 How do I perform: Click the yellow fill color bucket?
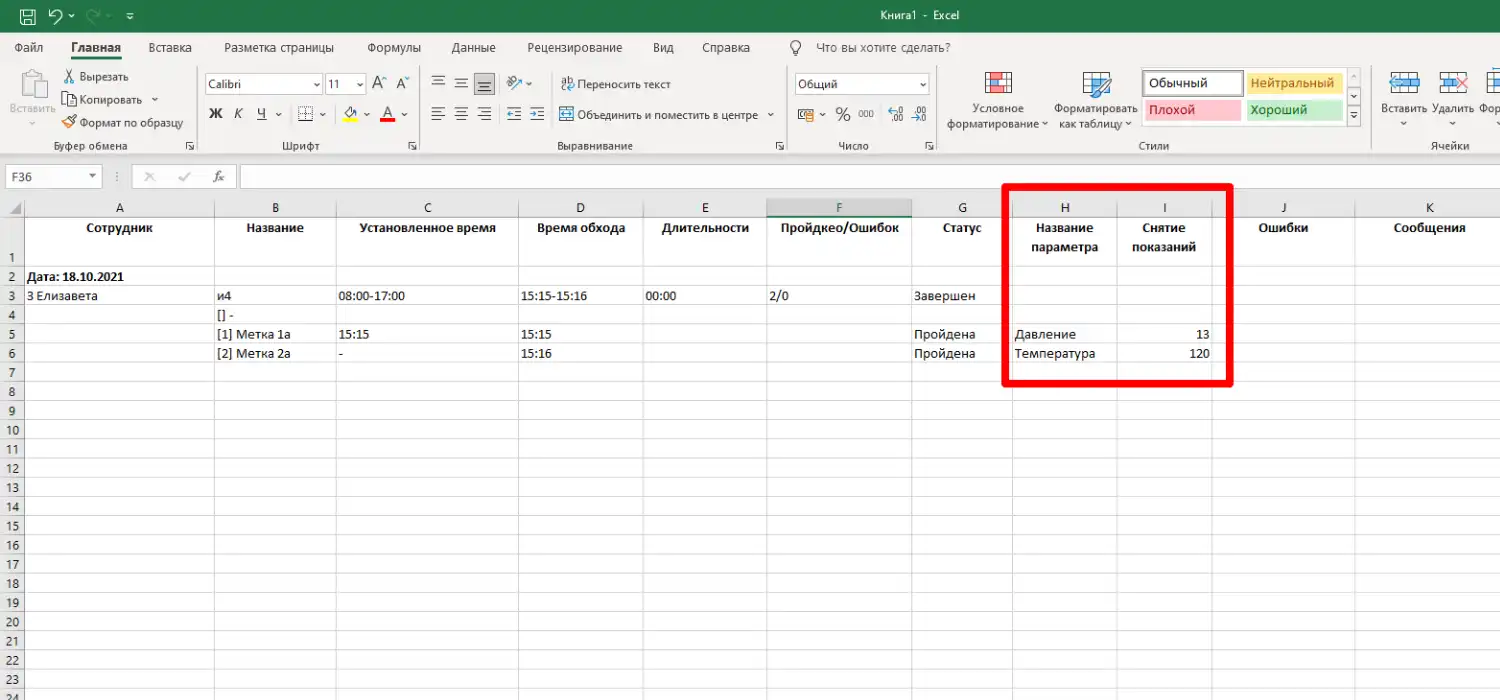[x=350, y=114]
